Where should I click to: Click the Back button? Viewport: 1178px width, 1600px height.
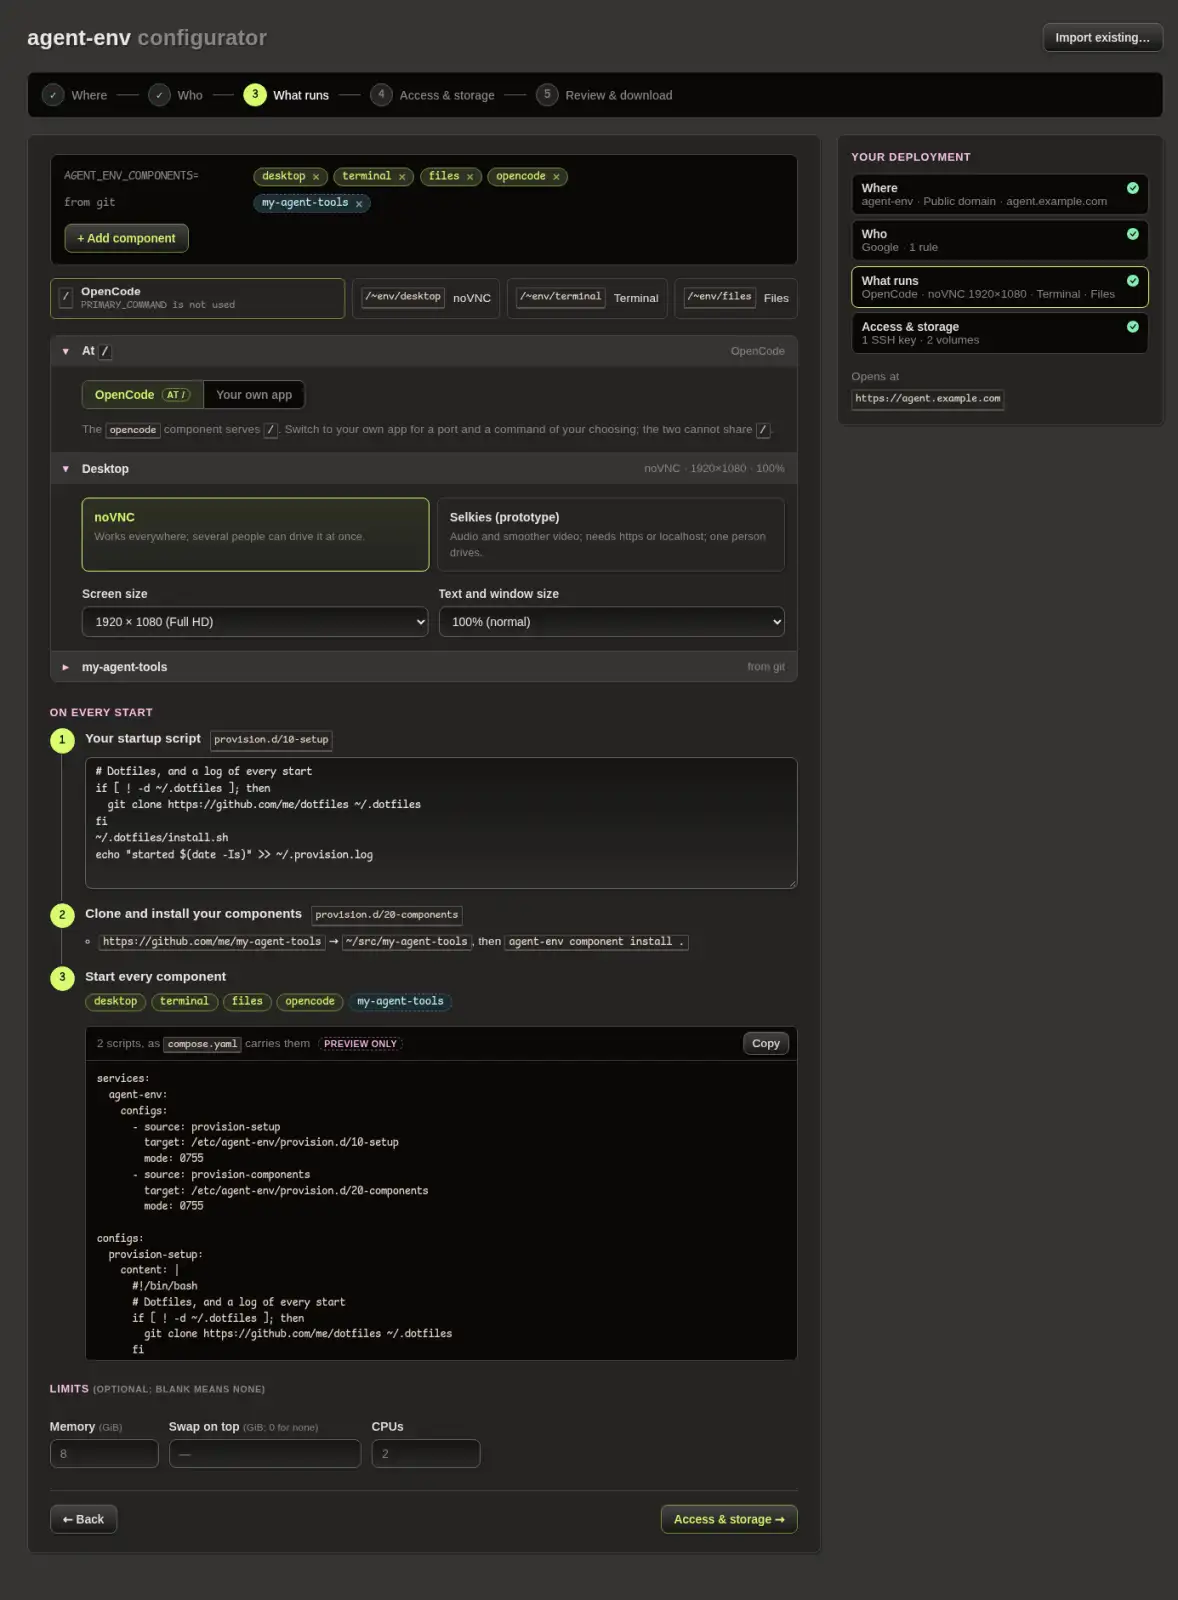(x=84, y=1520)
